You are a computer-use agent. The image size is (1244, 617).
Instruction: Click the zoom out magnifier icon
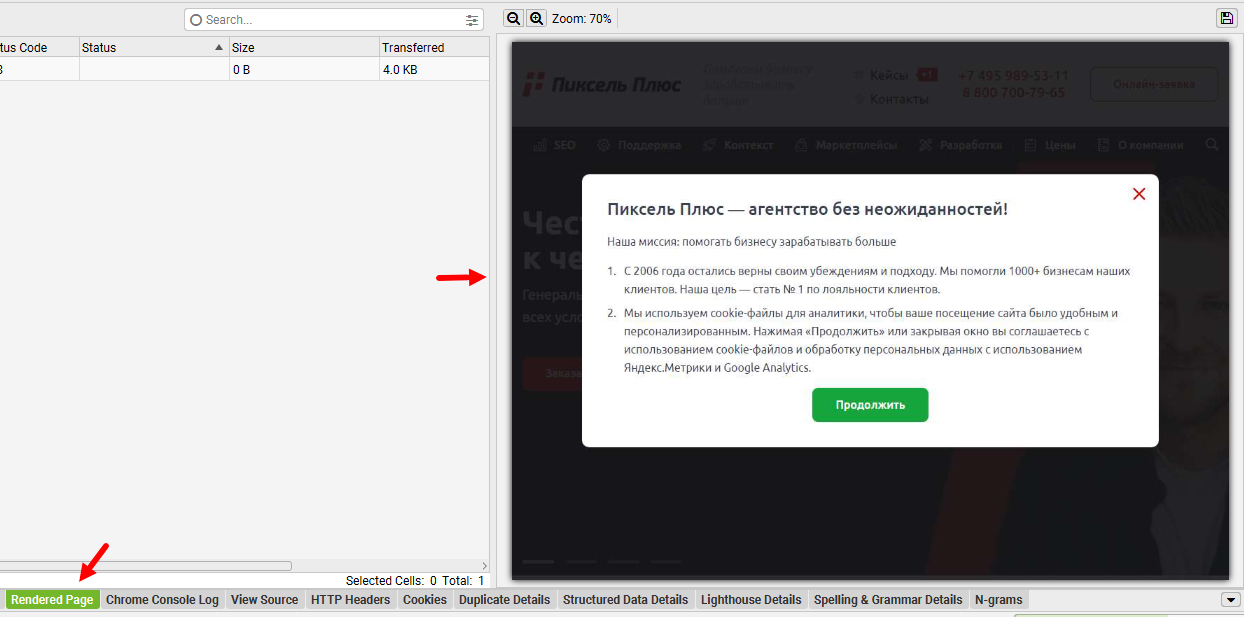pyautogui.click(x=513, y=19)
